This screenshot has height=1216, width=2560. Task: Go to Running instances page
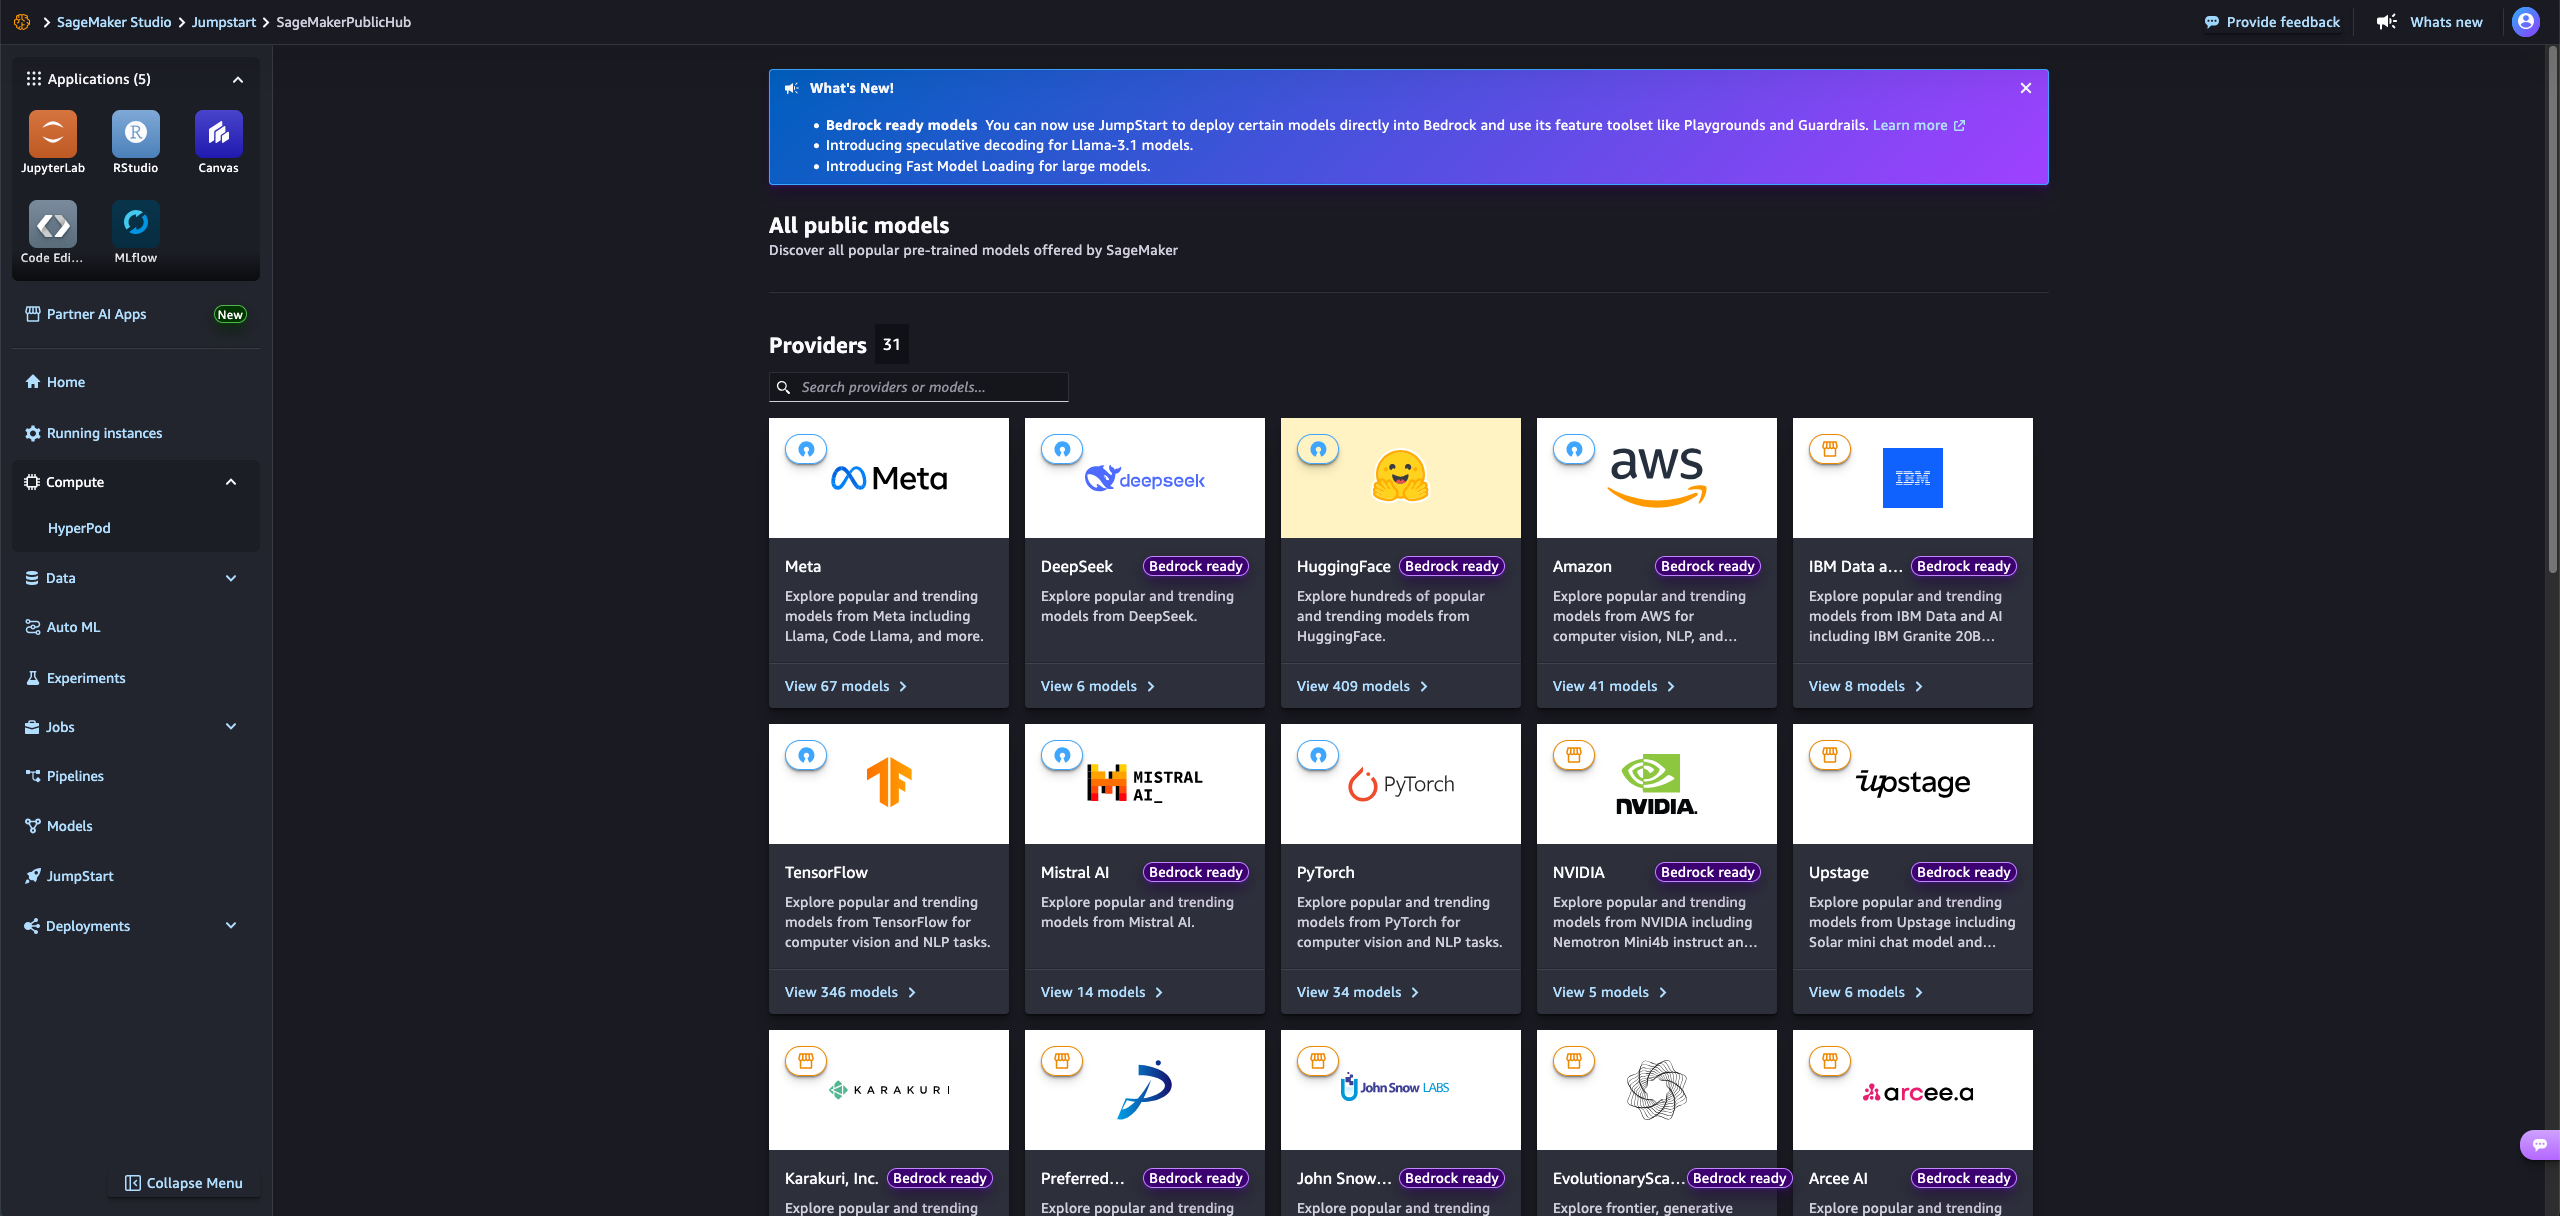[104, 433]
